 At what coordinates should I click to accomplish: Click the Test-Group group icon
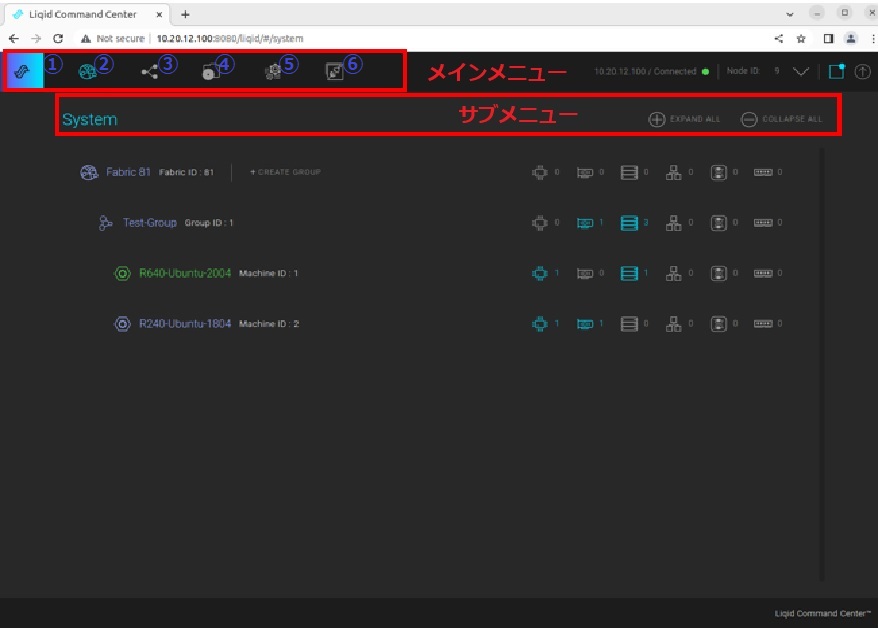tap(105, 223)
